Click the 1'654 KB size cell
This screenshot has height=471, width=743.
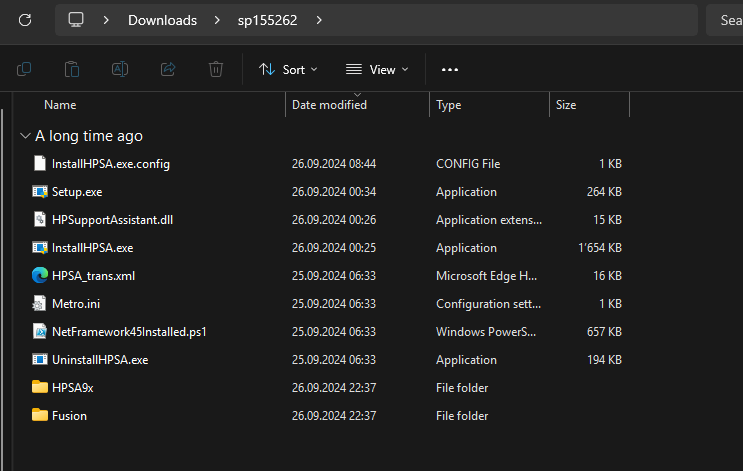click(x=600, y=248)
